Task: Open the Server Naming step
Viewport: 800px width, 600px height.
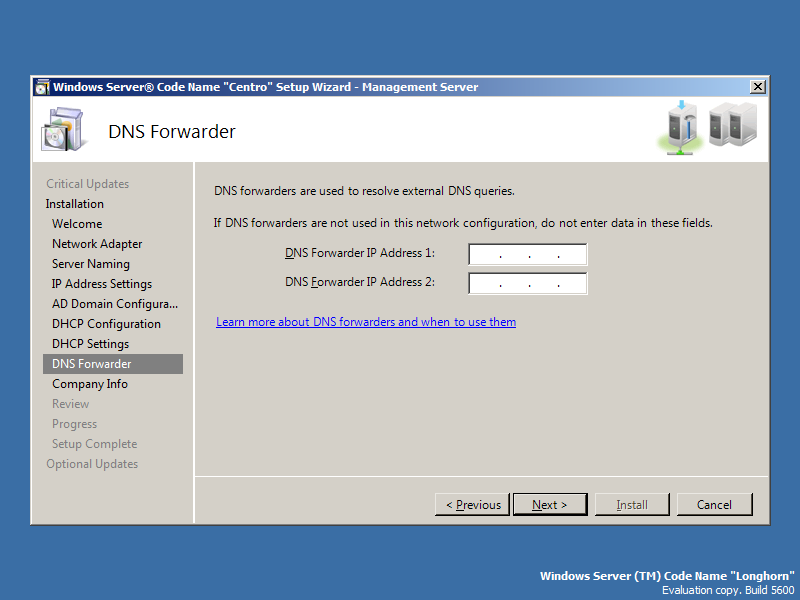Action: pos(91,264)
